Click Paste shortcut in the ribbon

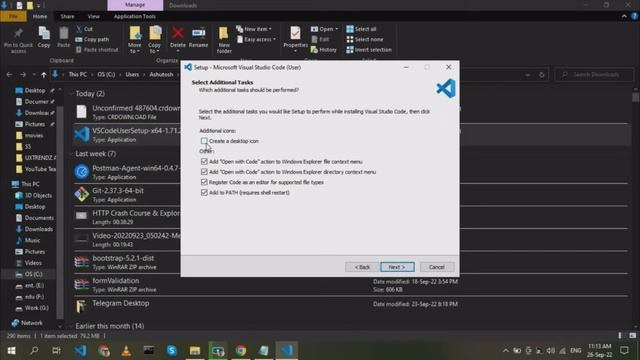tap(97, 49)
